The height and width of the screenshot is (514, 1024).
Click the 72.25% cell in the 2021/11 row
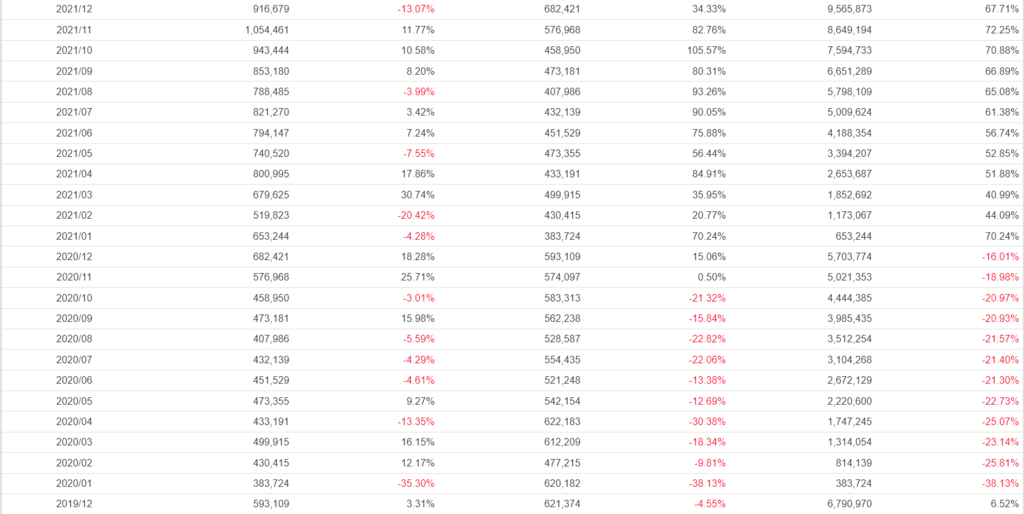tap(1003, 29)
